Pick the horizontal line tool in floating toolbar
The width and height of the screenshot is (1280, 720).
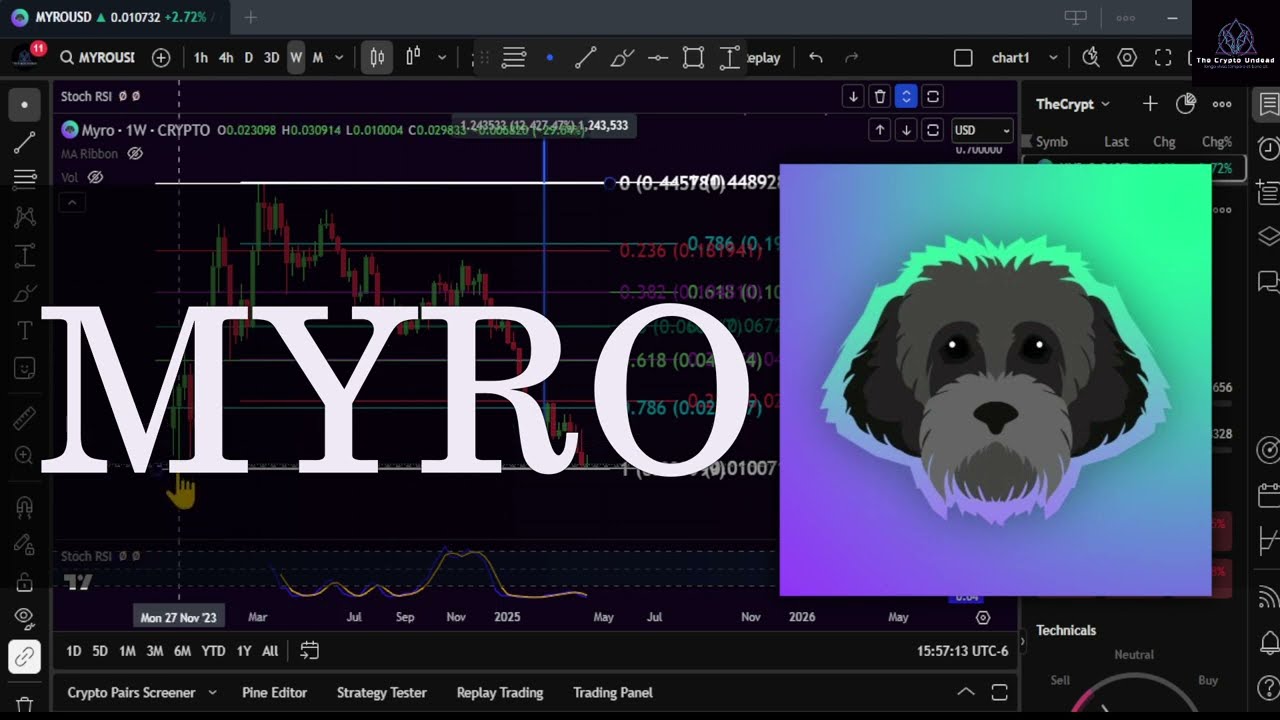coord(658,58)
